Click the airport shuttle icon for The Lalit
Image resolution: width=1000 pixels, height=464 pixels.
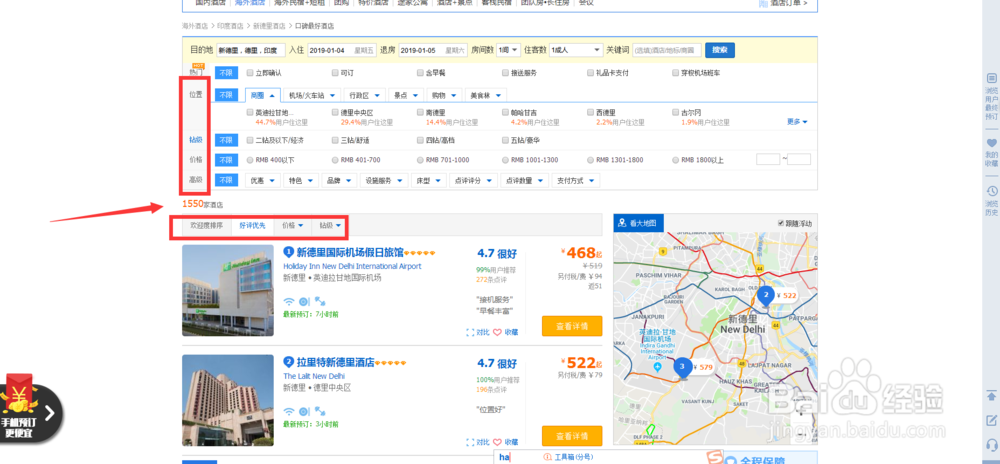[x=320, y=411]
